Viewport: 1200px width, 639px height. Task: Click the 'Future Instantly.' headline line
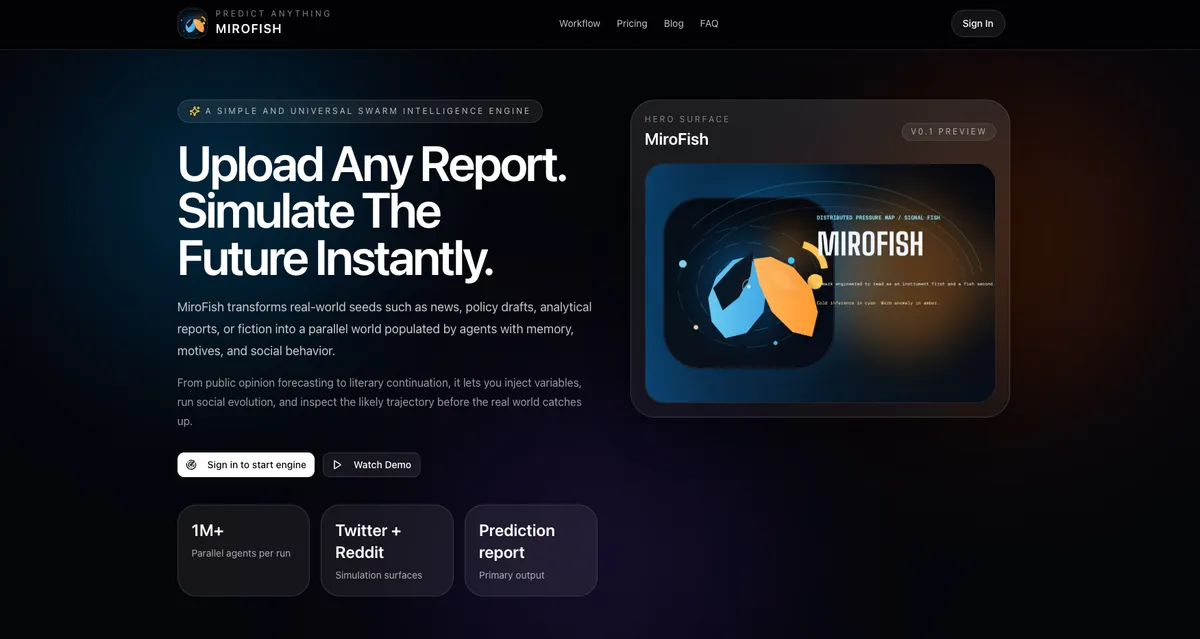336,259
